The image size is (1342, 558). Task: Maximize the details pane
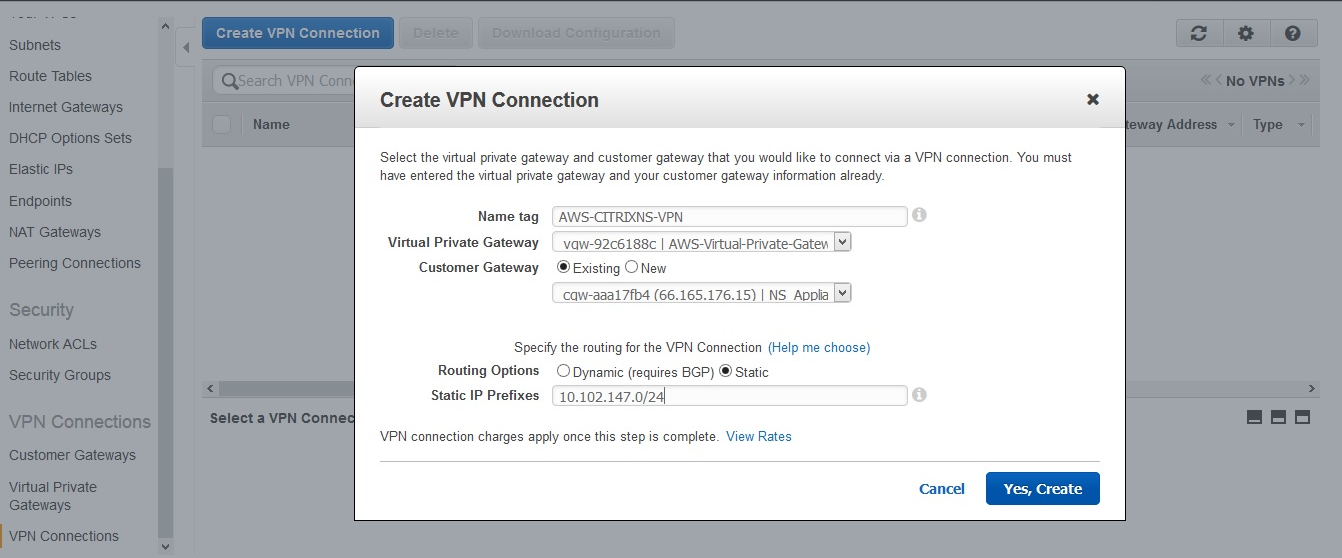coord(1302,418)
